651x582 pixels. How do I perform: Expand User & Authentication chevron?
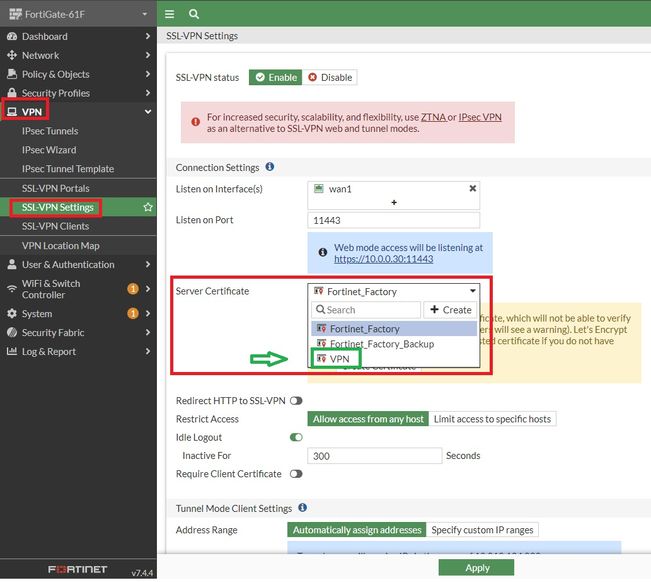148,264
